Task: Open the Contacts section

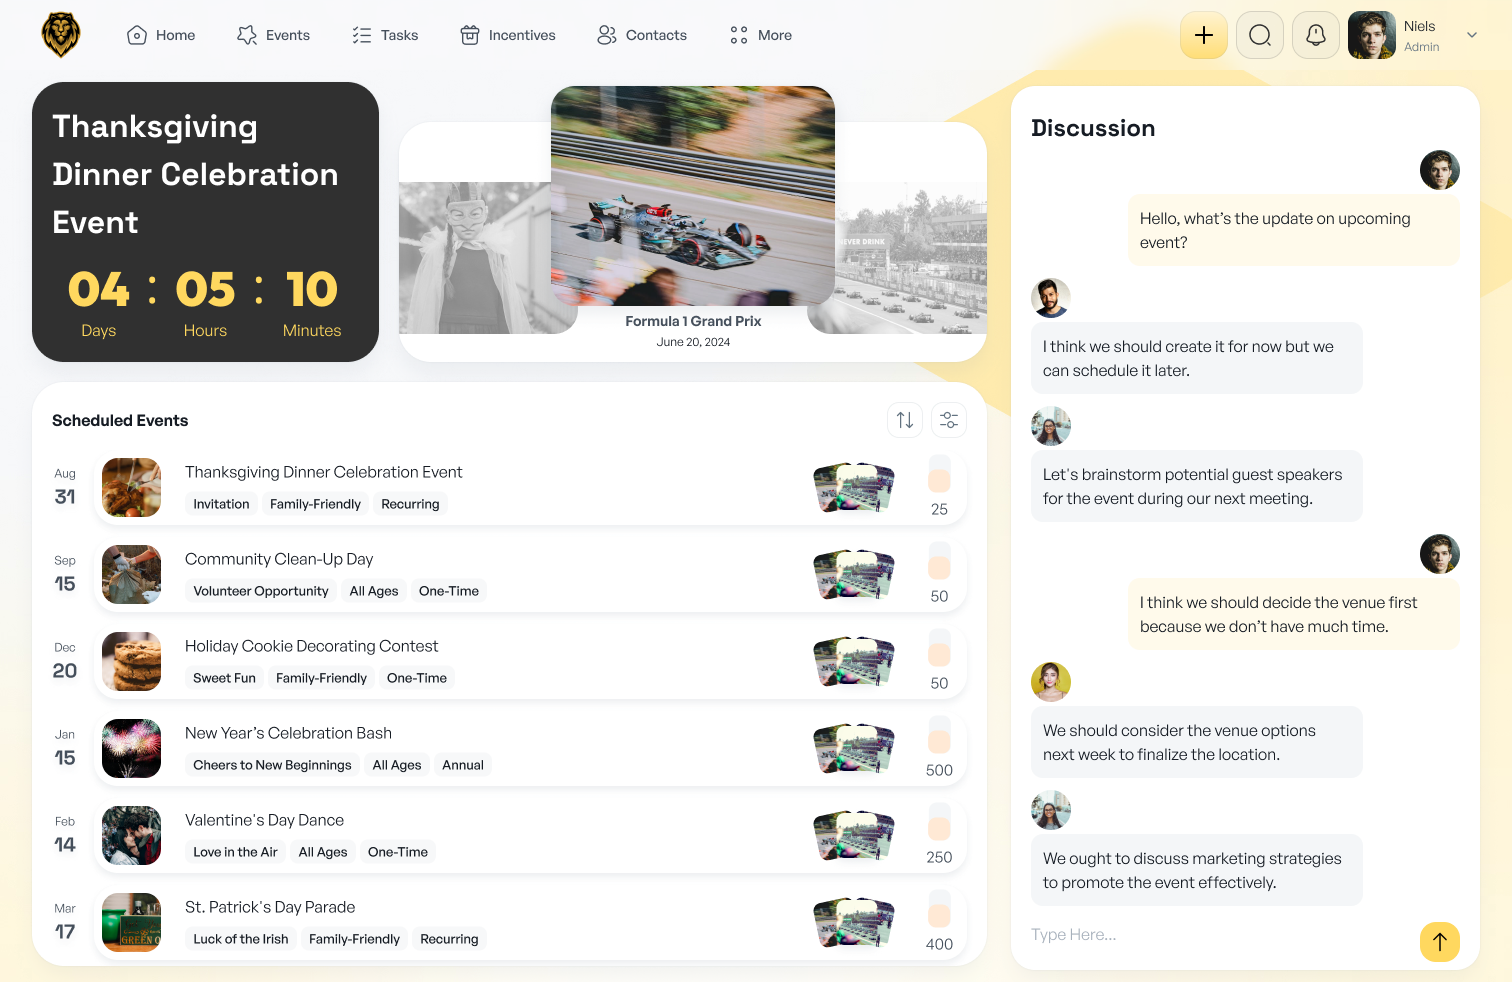Action: click(x=642, y=35)
